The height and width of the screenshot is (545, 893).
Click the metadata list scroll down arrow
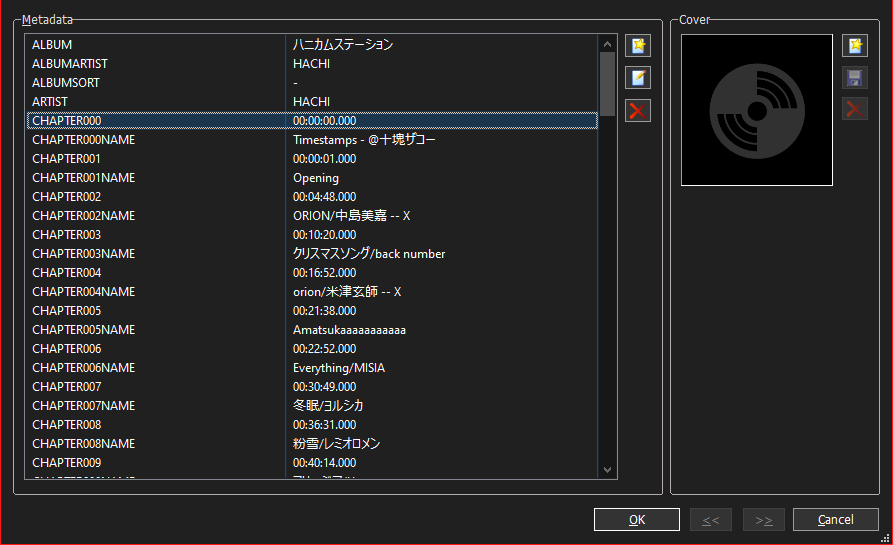click(607, 469)
